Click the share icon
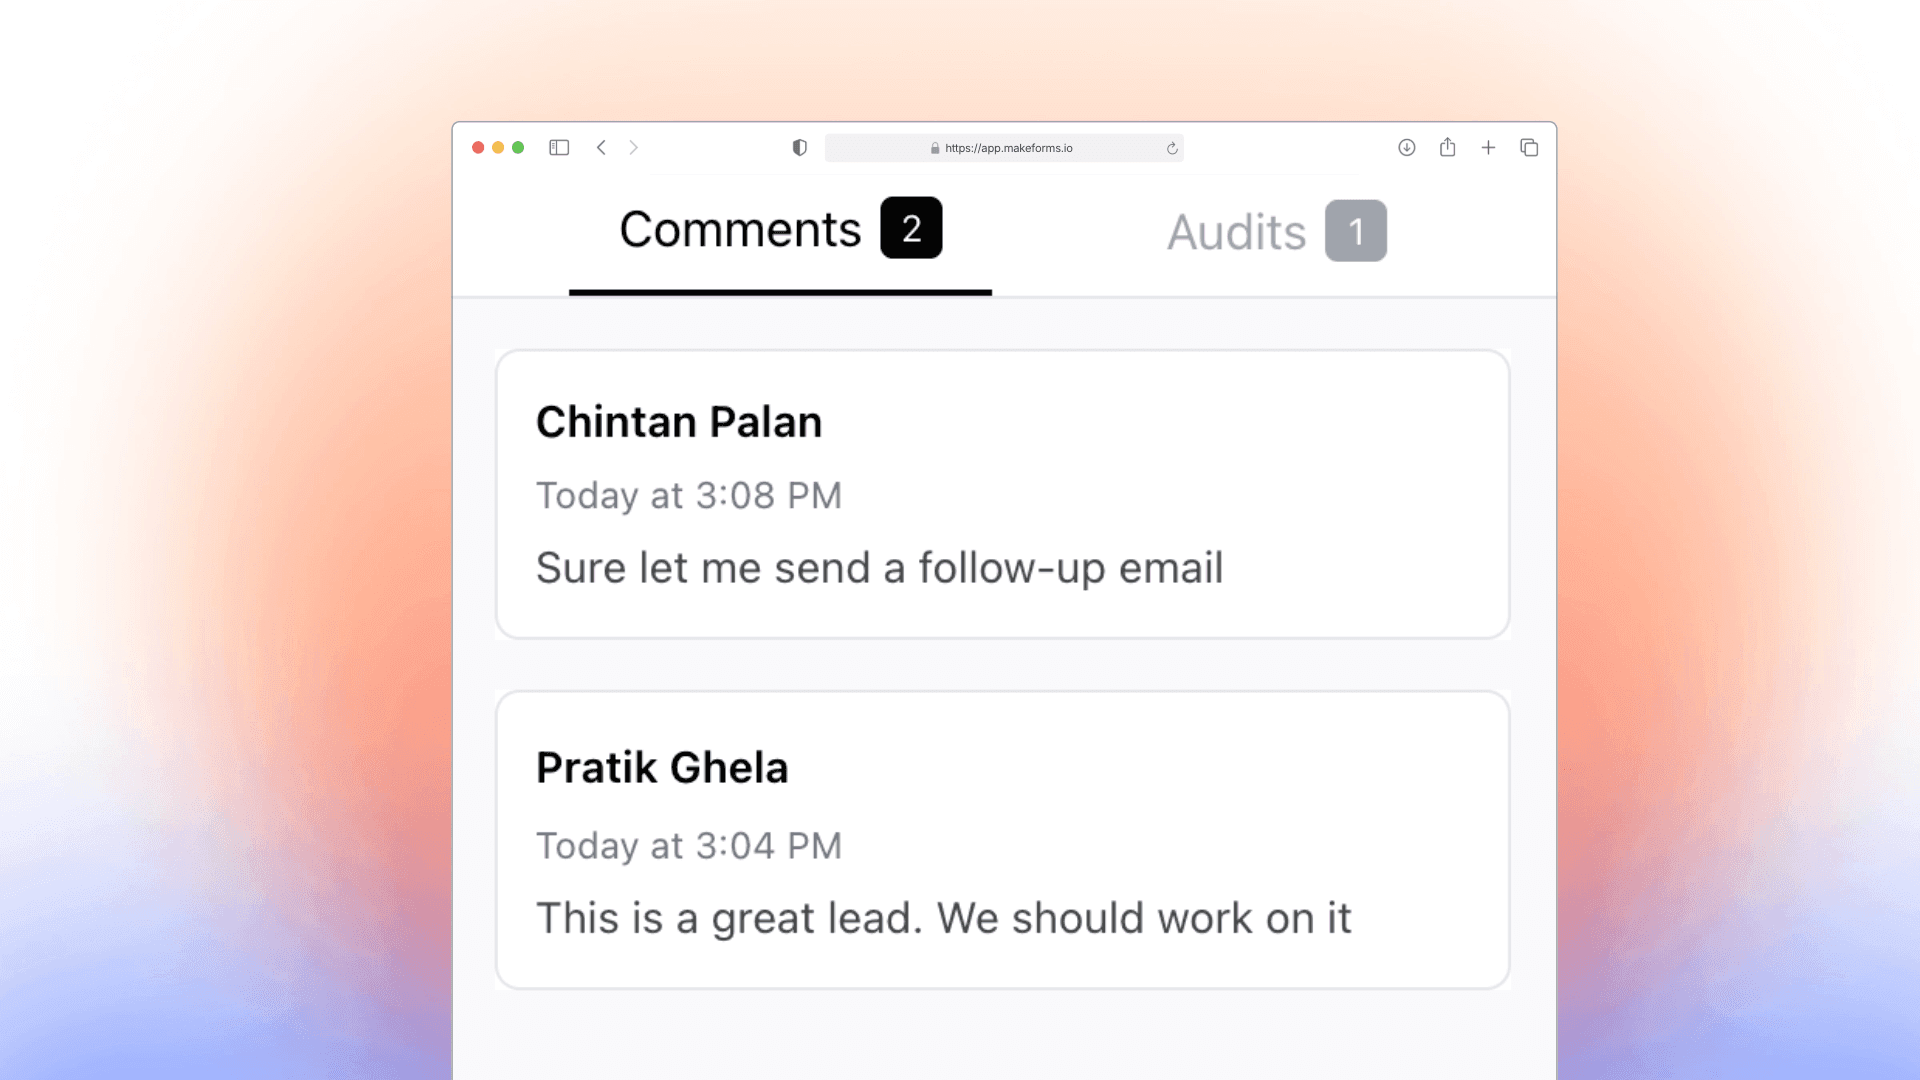This screenshot has width=1920, height=1080. (x=1447, y=147)
